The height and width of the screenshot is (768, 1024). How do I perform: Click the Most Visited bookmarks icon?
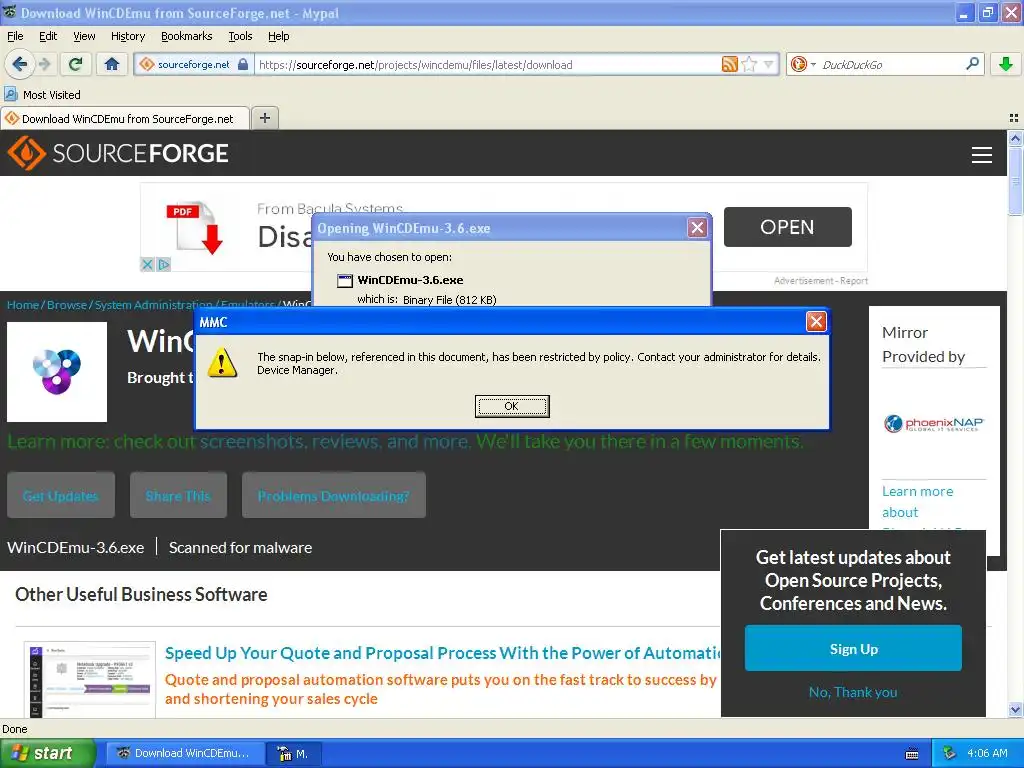[10, 94]
